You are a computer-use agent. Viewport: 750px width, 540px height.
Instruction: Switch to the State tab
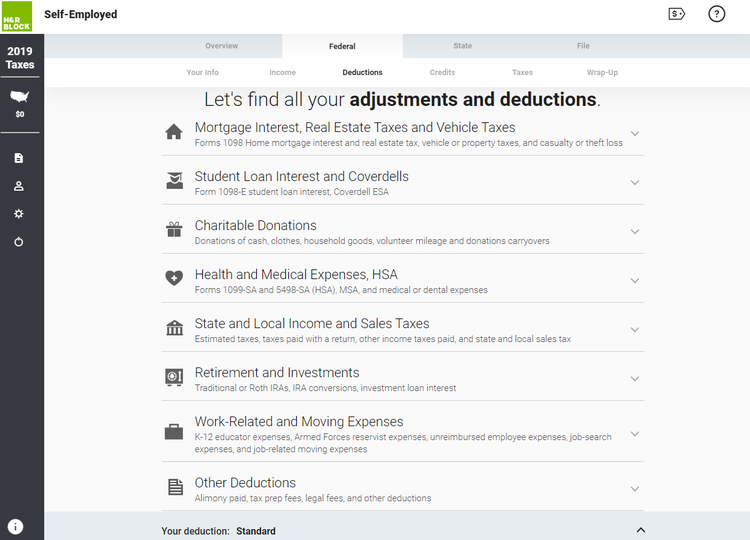click(x=462, y=46)
